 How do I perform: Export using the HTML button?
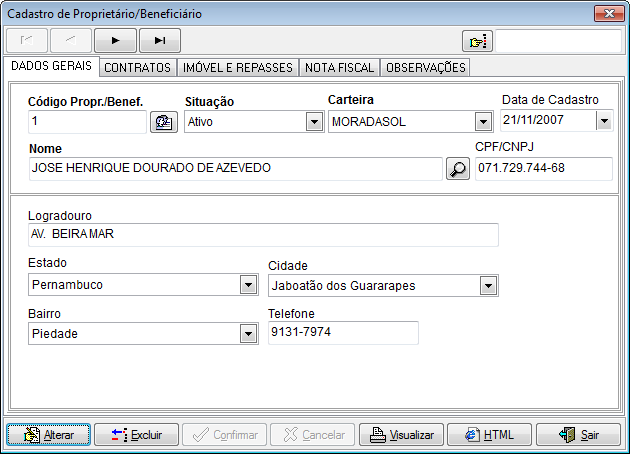click(x=489, y=435)
